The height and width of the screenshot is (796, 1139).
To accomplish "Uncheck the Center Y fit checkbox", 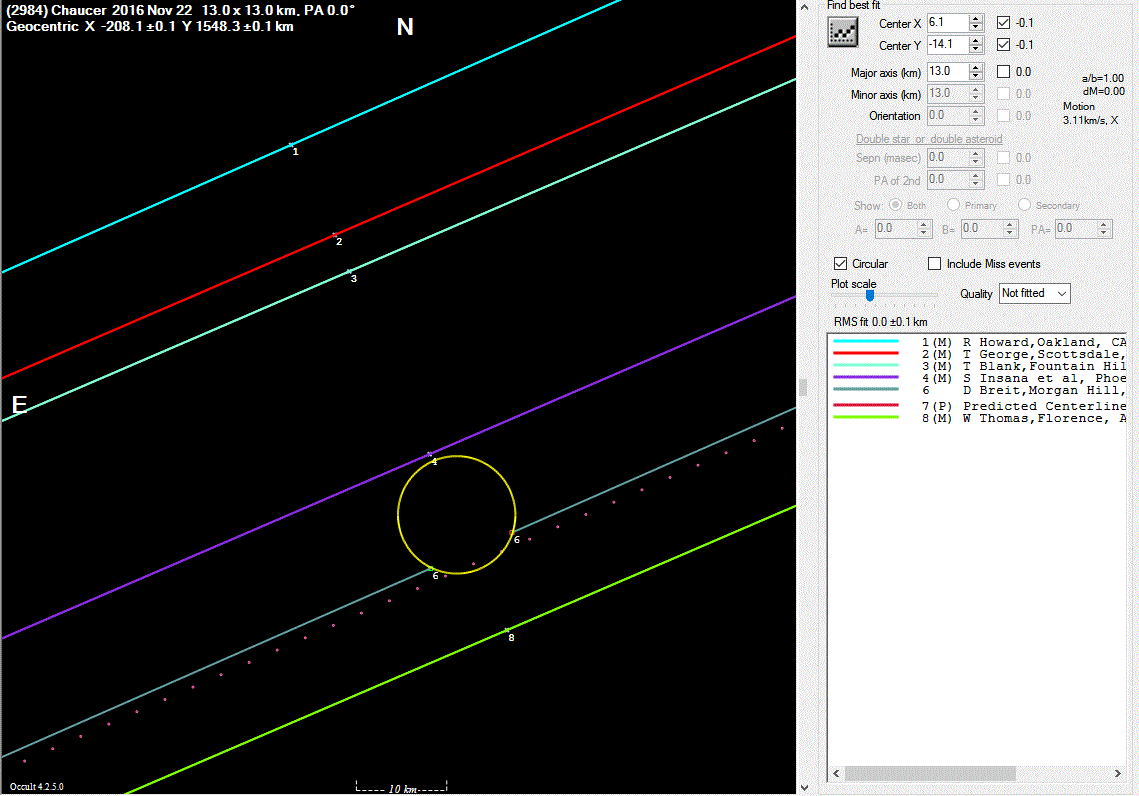I will [1003, 44].
